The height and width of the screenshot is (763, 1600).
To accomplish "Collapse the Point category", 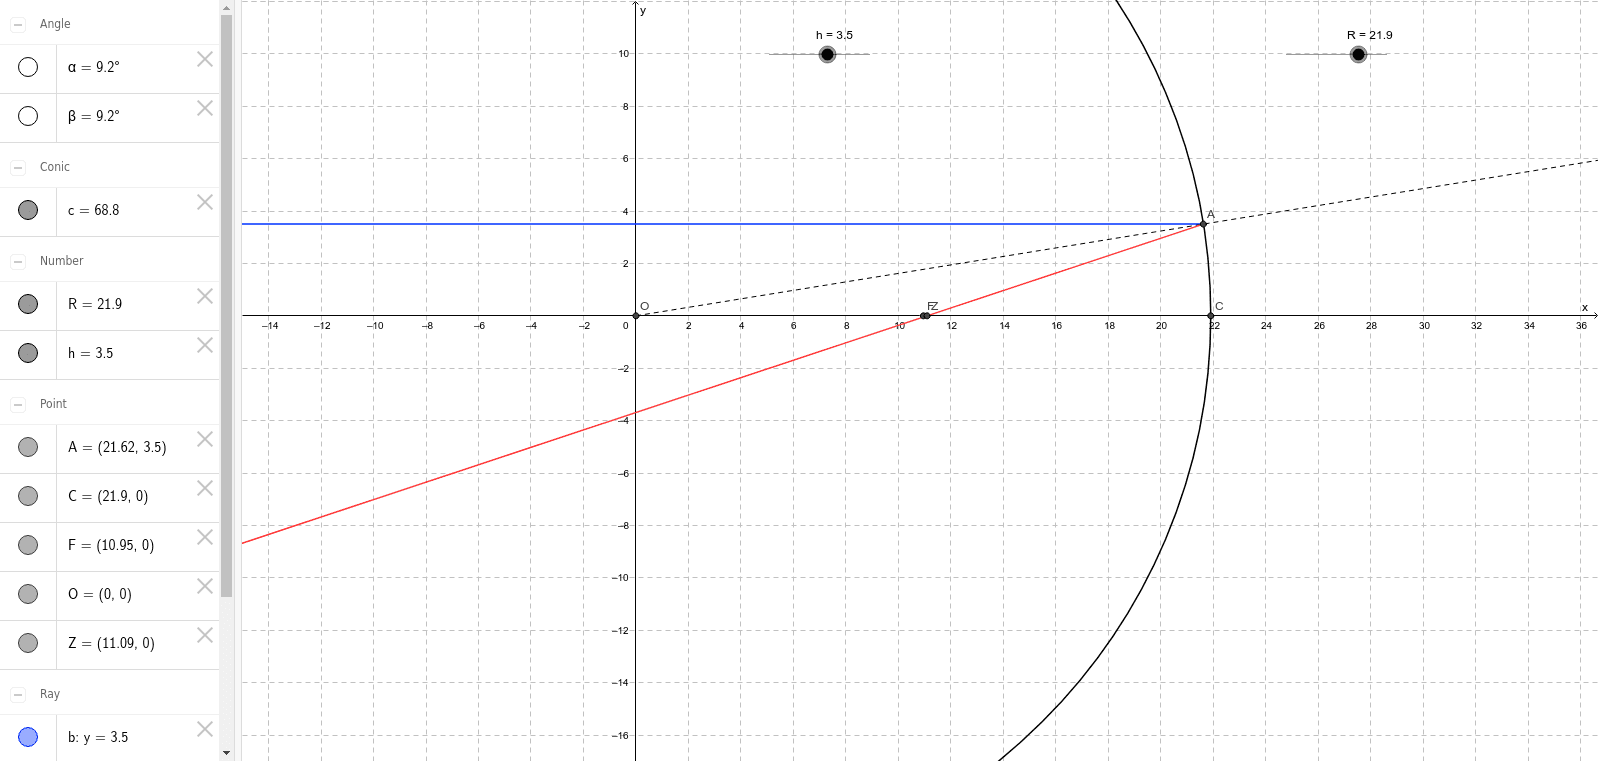I will [18, 404].
